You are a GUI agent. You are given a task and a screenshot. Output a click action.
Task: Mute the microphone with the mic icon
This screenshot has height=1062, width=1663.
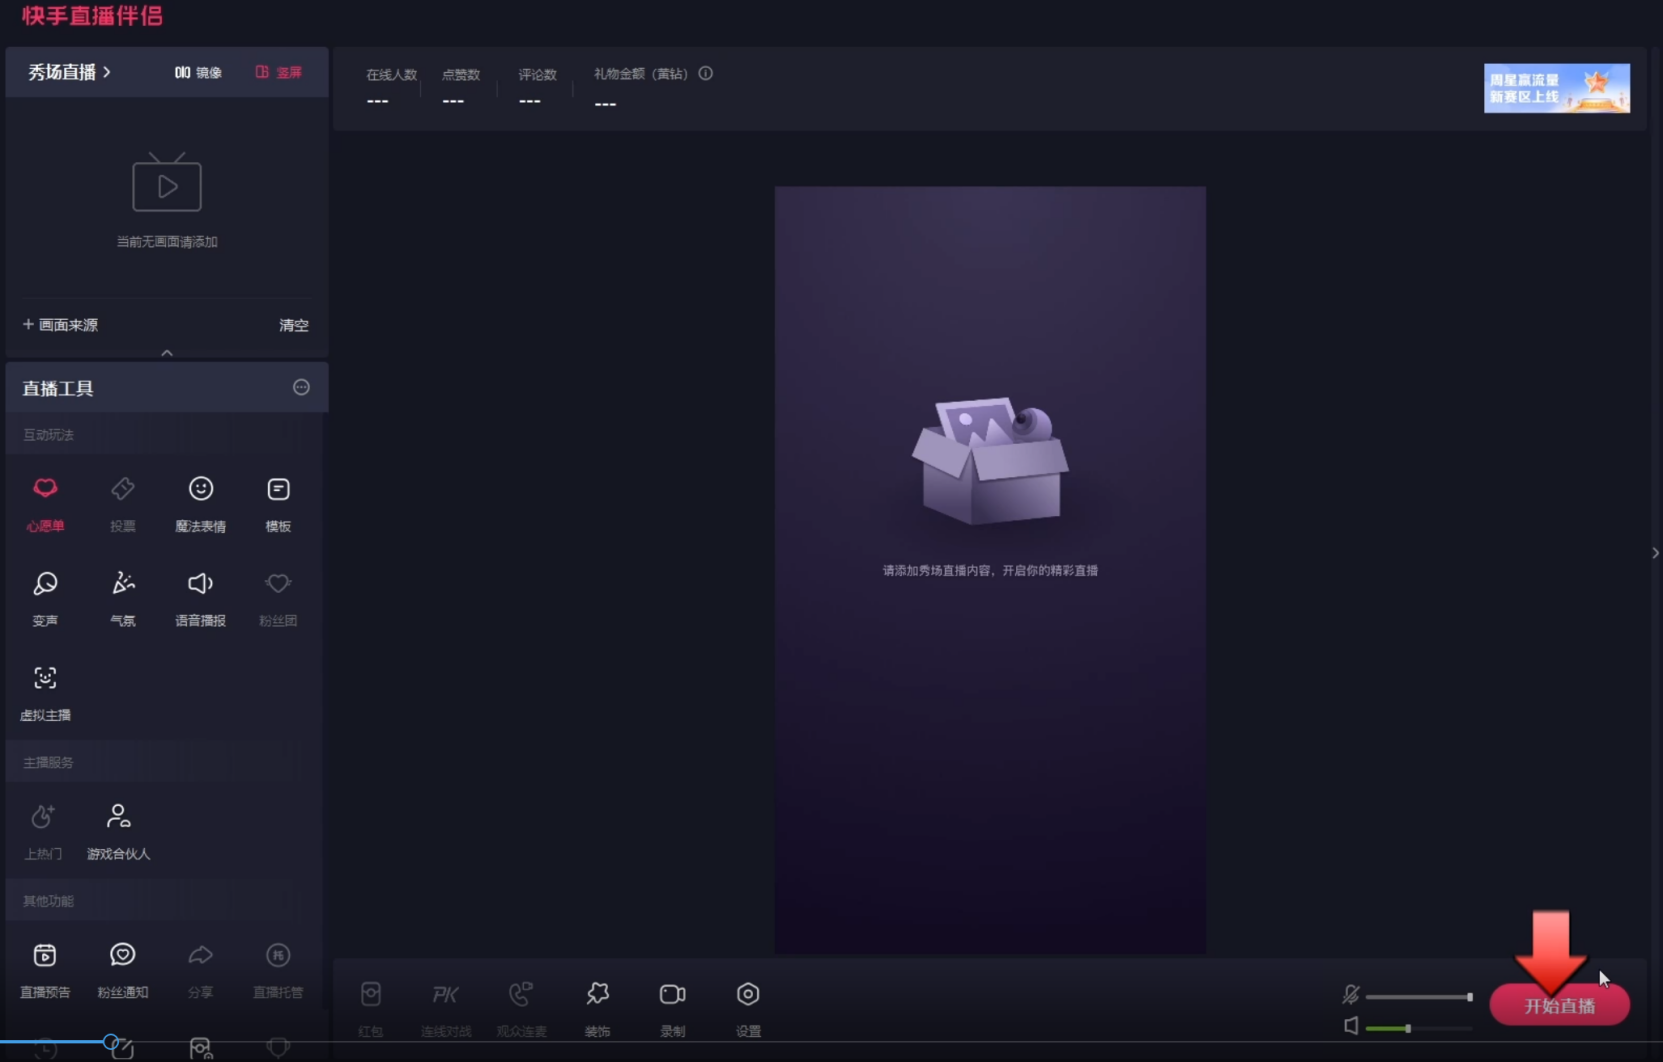coord(1351,994)
